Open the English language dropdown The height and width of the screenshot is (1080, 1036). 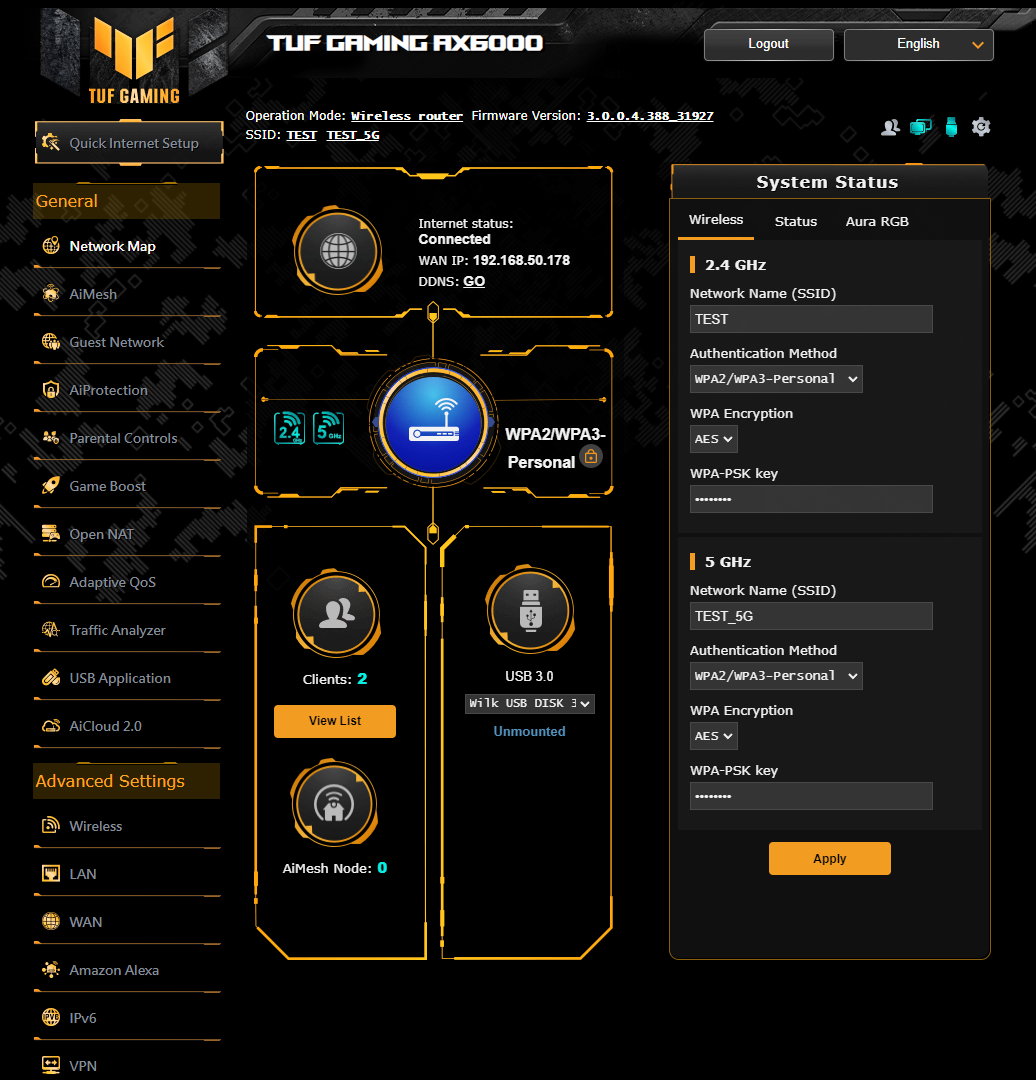pyautogui.click(x=918, y=44)
